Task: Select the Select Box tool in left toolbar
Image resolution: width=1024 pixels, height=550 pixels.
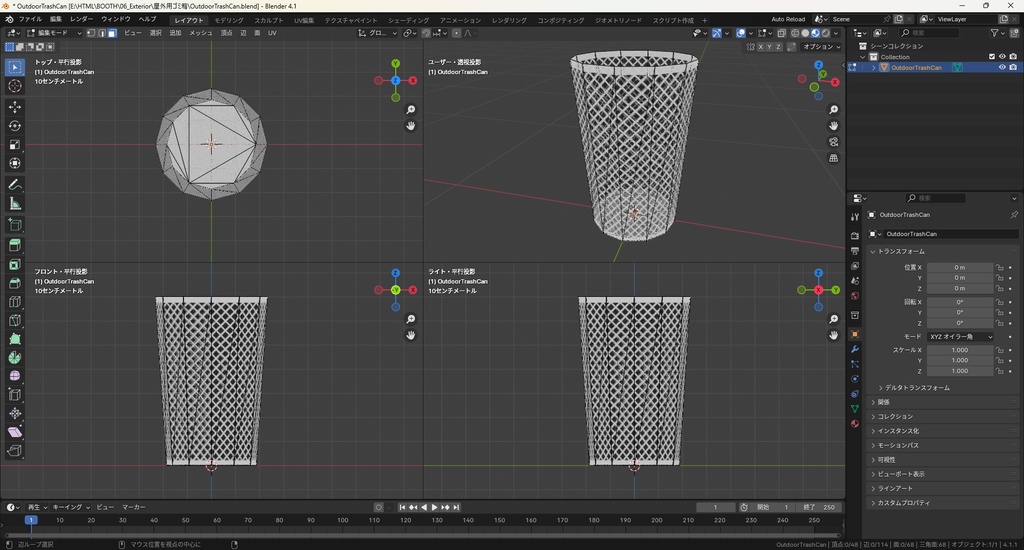Action: click(x=15, y=67)
